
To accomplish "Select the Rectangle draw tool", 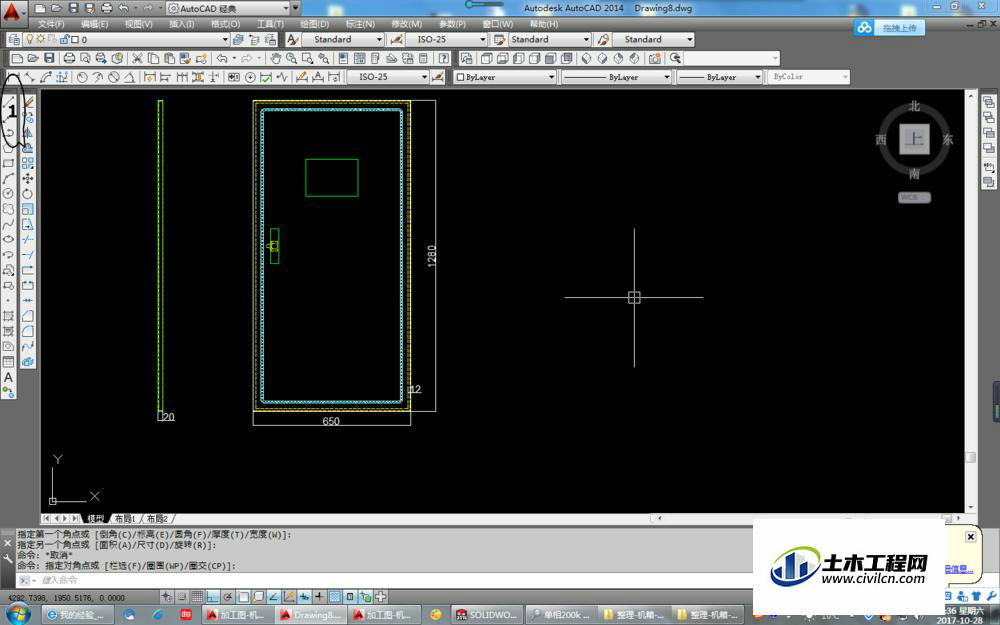I will coord(8,163).
